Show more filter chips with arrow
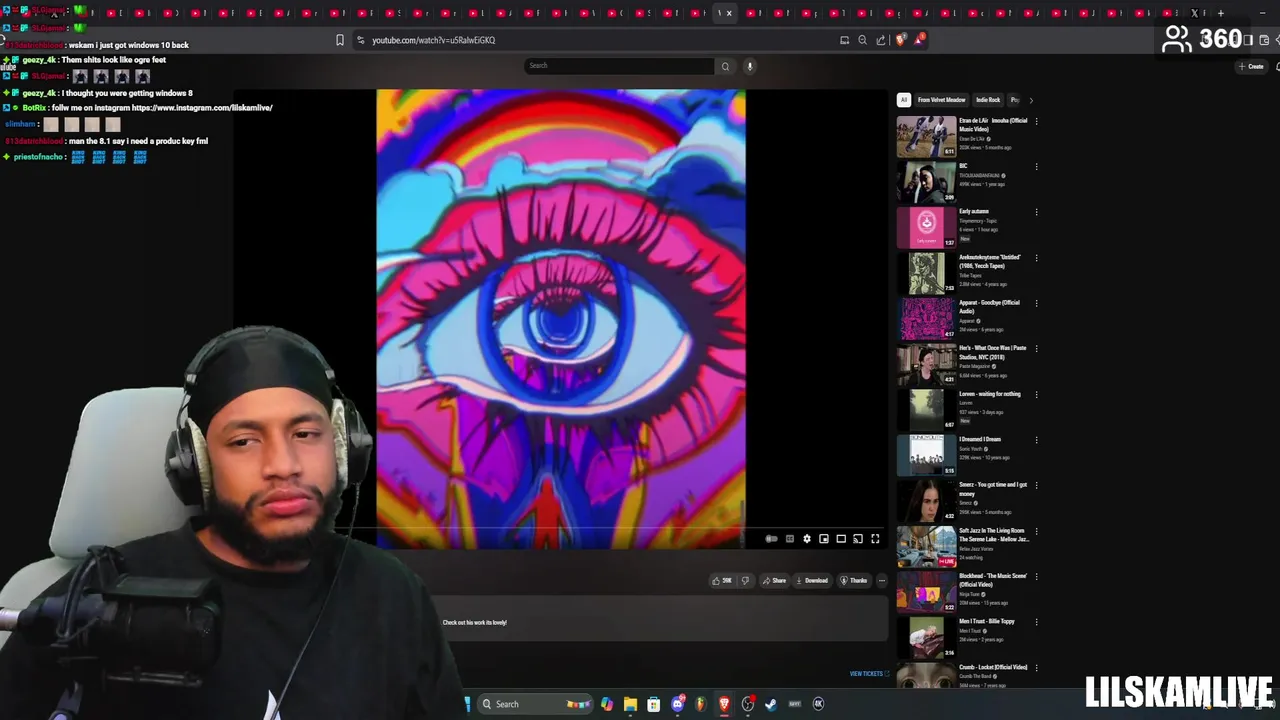Screen dimensions: 1280x720 1031,100
